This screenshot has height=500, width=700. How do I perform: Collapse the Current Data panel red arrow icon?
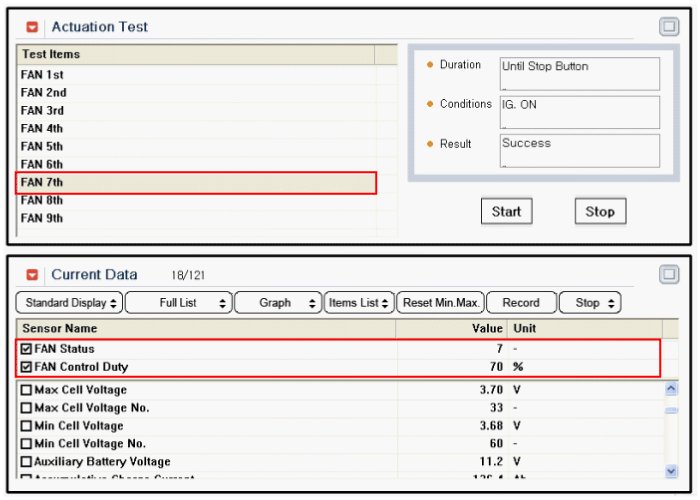(32, 275)
